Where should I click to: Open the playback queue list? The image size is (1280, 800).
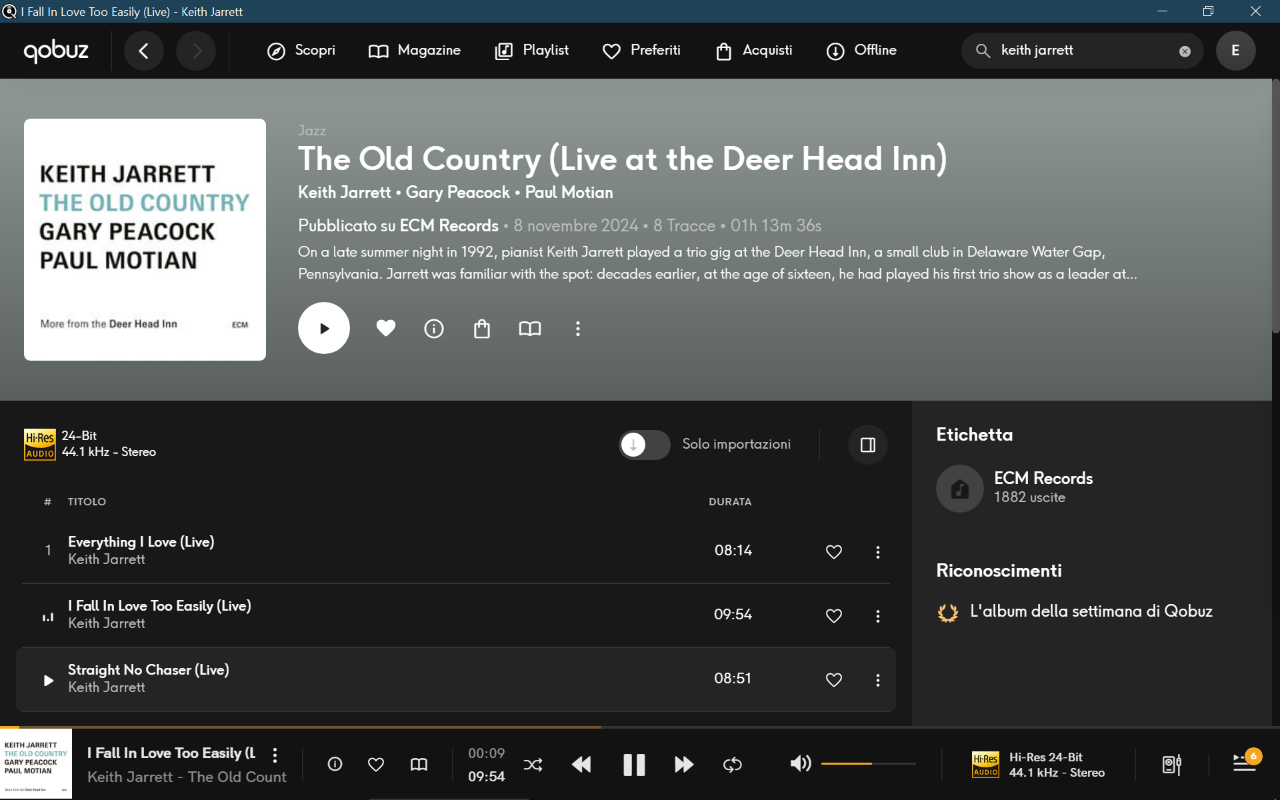1245,763
